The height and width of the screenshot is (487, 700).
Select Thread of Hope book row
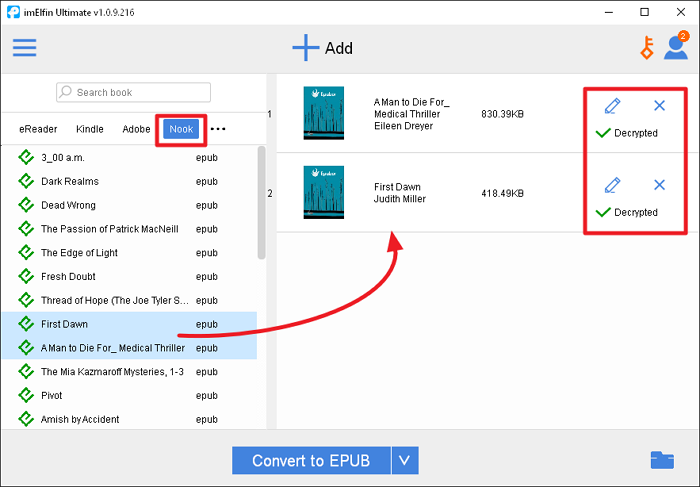pos(129,300)
